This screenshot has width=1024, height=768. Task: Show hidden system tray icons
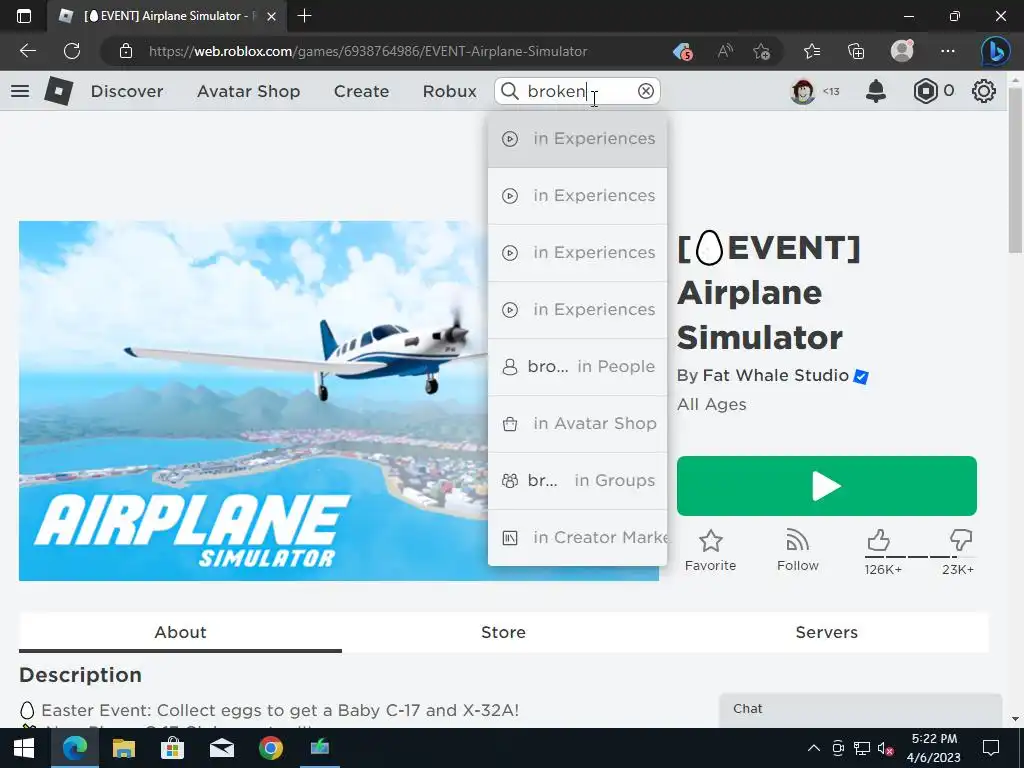pos(814,748)
